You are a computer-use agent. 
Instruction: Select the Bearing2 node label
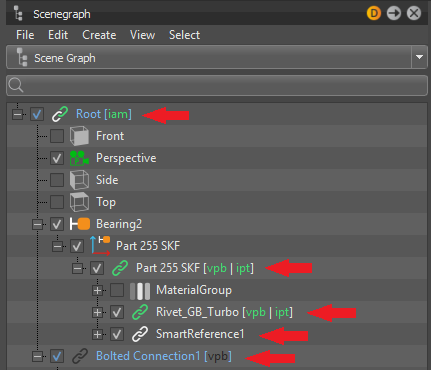tap(119, 224)
